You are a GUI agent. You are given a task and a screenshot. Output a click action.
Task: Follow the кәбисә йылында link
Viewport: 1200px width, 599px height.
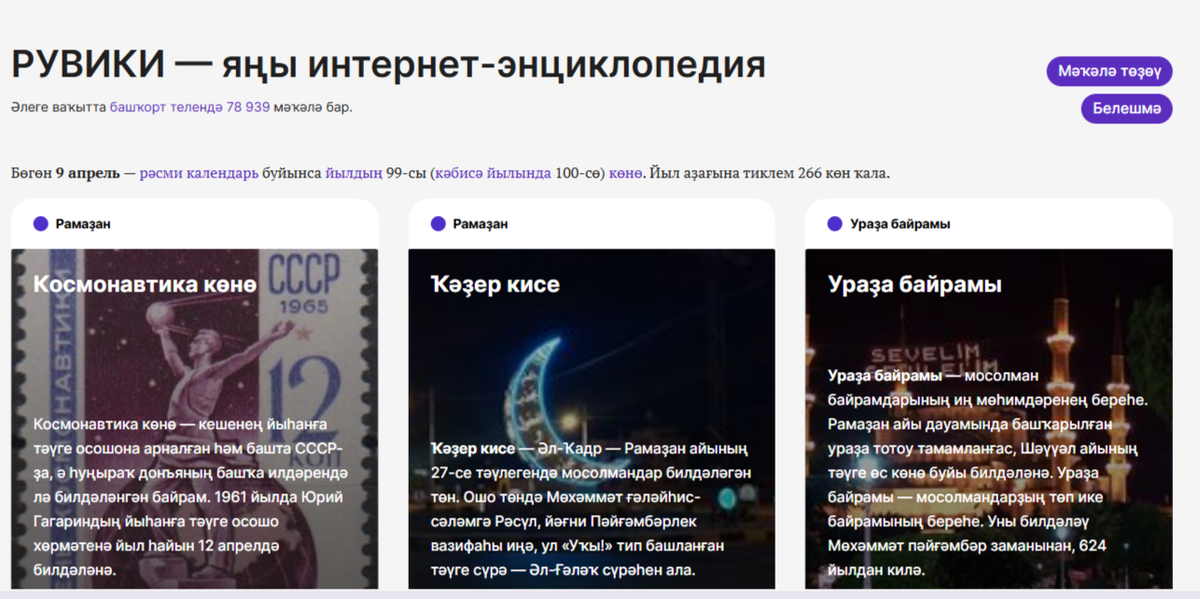[x=493, y=173]
